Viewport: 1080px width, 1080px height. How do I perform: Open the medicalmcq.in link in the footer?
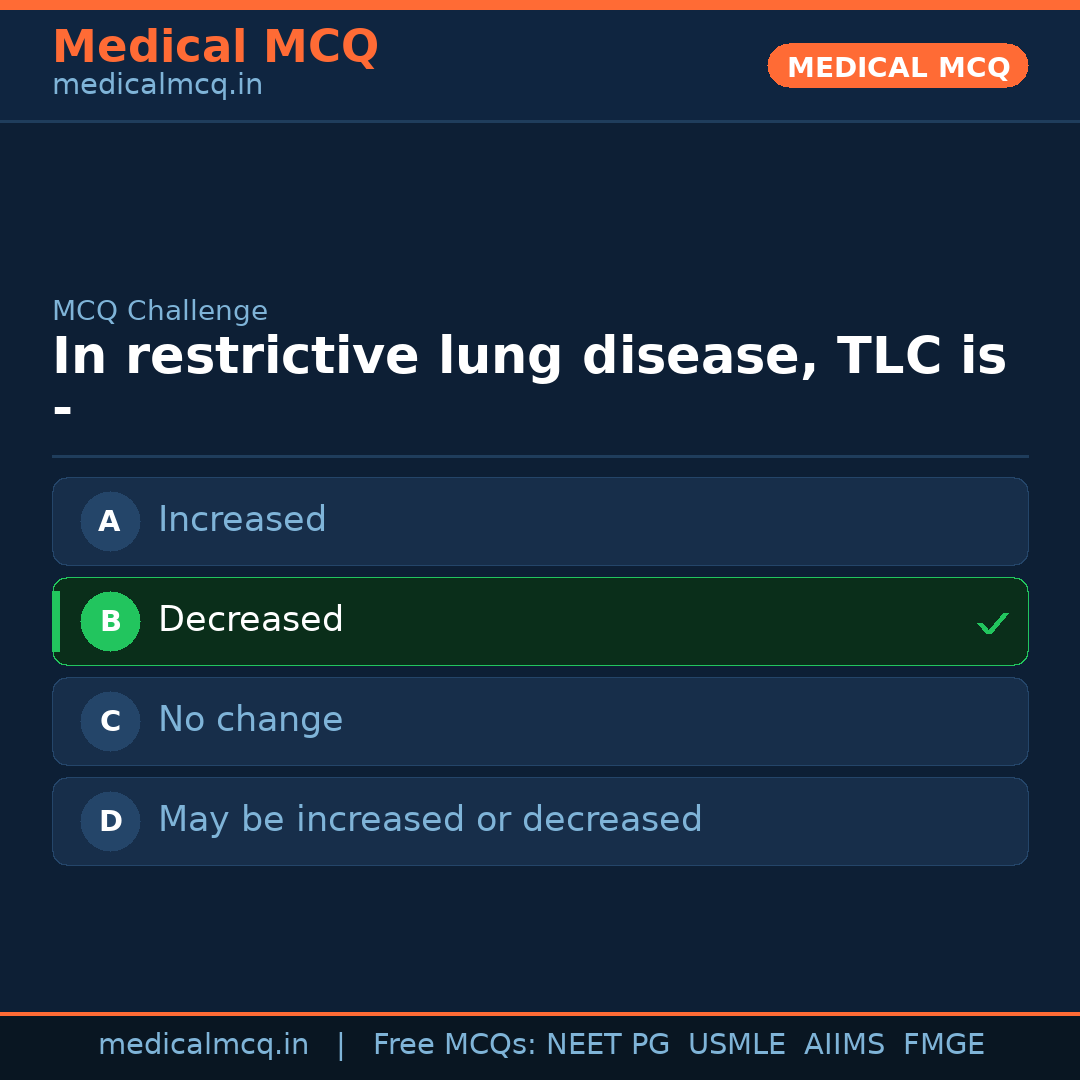[203, 1045]
